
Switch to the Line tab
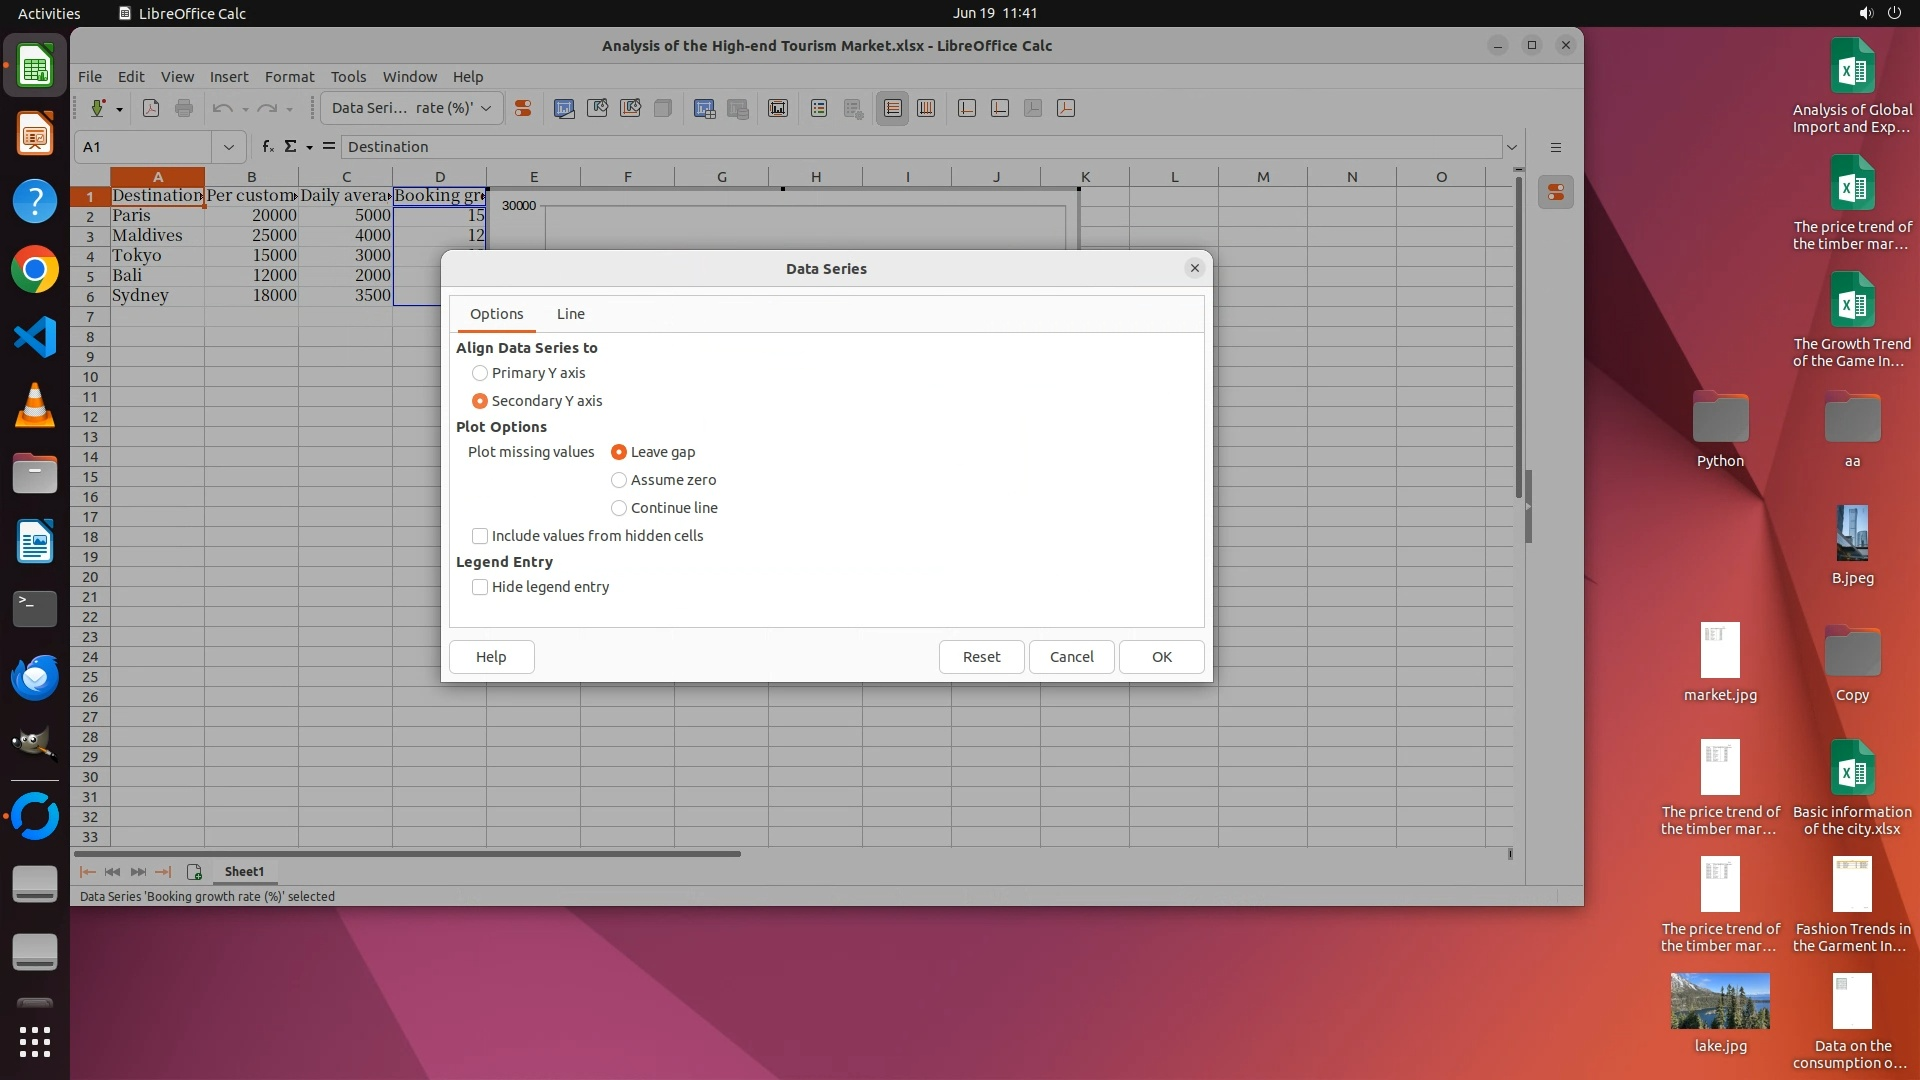[x=570, y=314]
